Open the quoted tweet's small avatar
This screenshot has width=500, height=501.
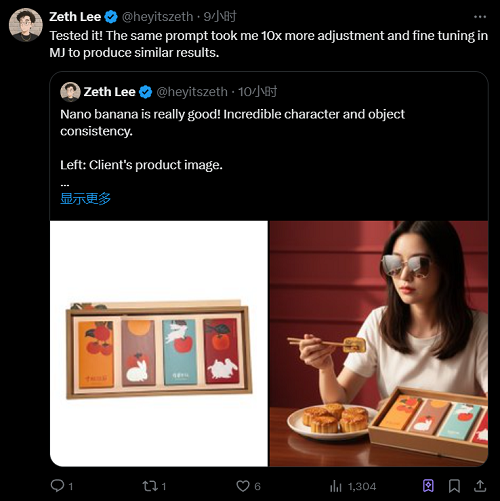70,92
